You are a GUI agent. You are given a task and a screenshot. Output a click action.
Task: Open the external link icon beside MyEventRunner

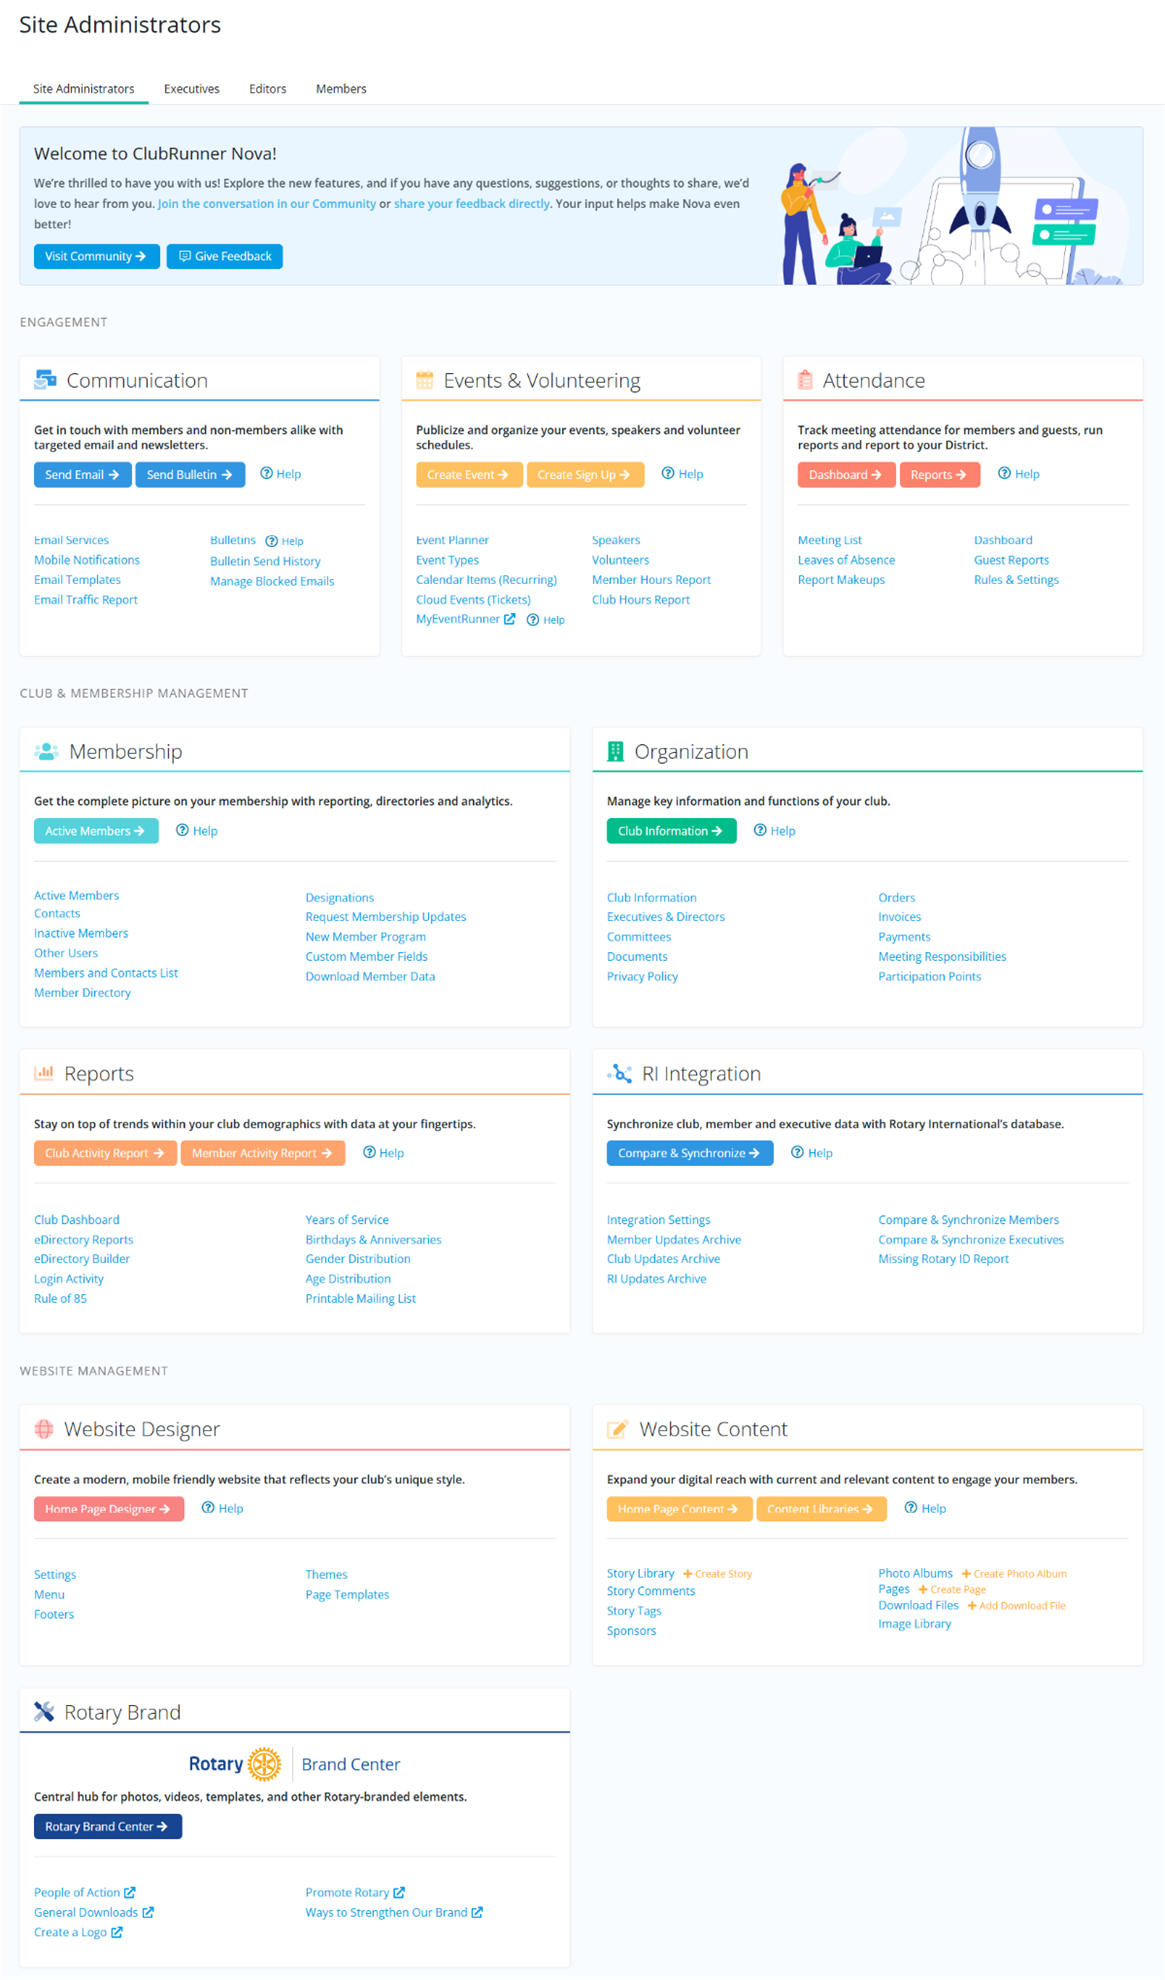point(510,619)
